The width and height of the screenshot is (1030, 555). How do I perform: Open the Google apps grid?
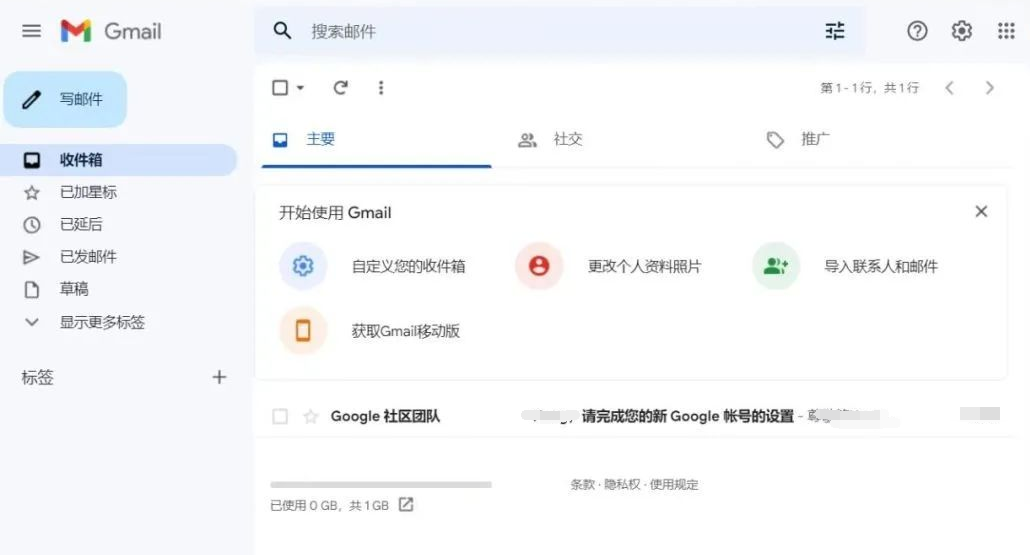(1006, 31)
